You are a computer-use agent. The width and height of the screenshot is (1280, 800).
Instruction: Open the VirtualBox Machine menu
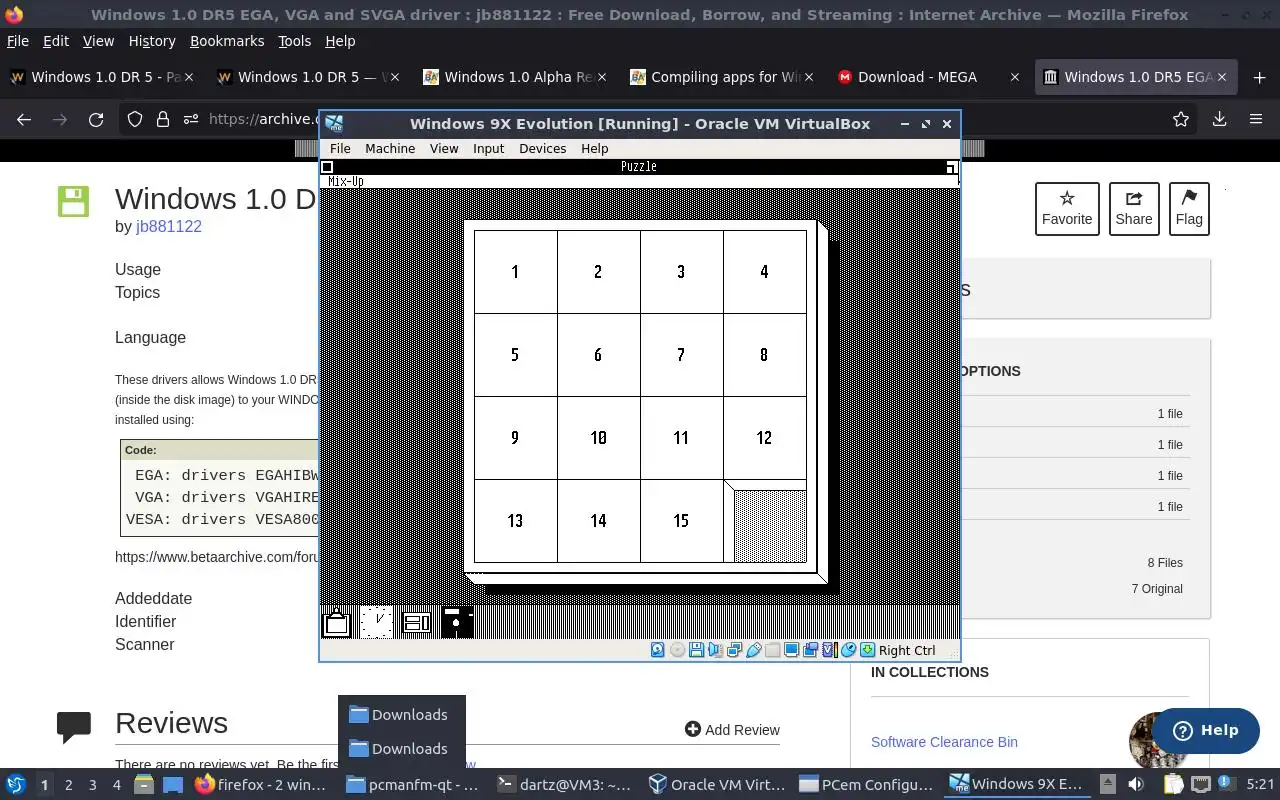pos(390,148)
